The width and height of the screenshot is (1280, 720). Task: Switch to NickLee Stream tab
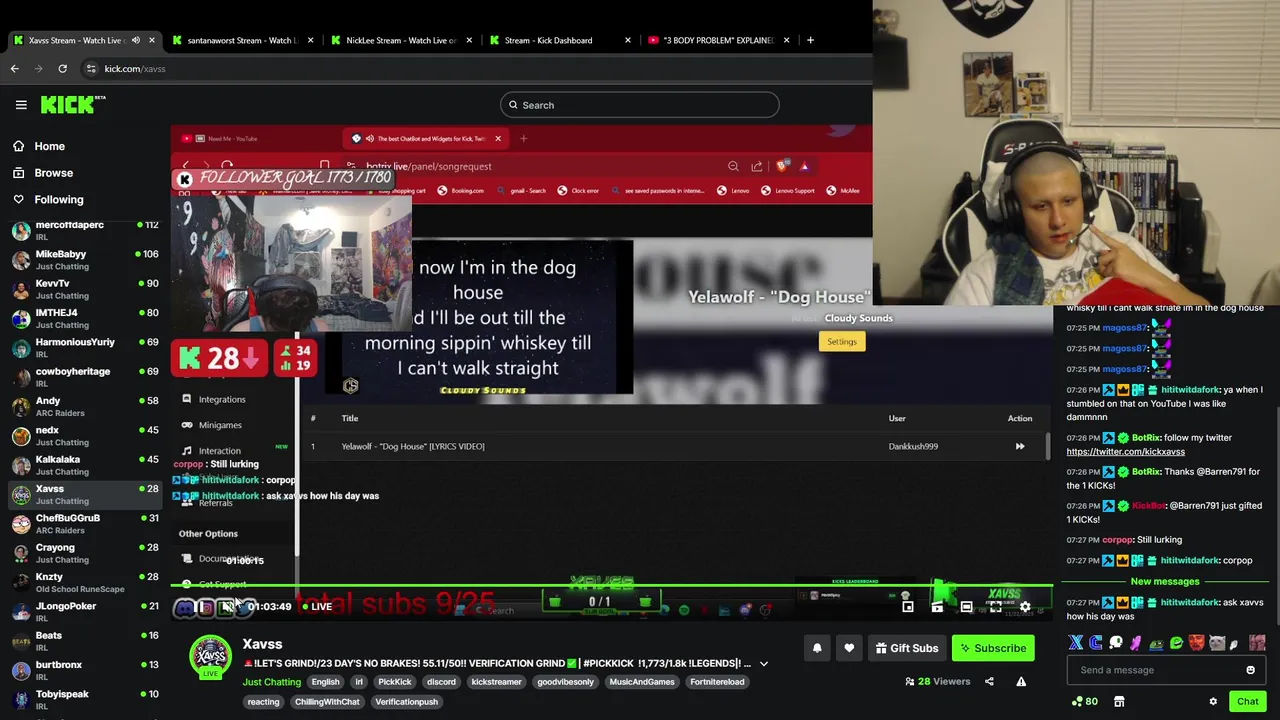401,40
